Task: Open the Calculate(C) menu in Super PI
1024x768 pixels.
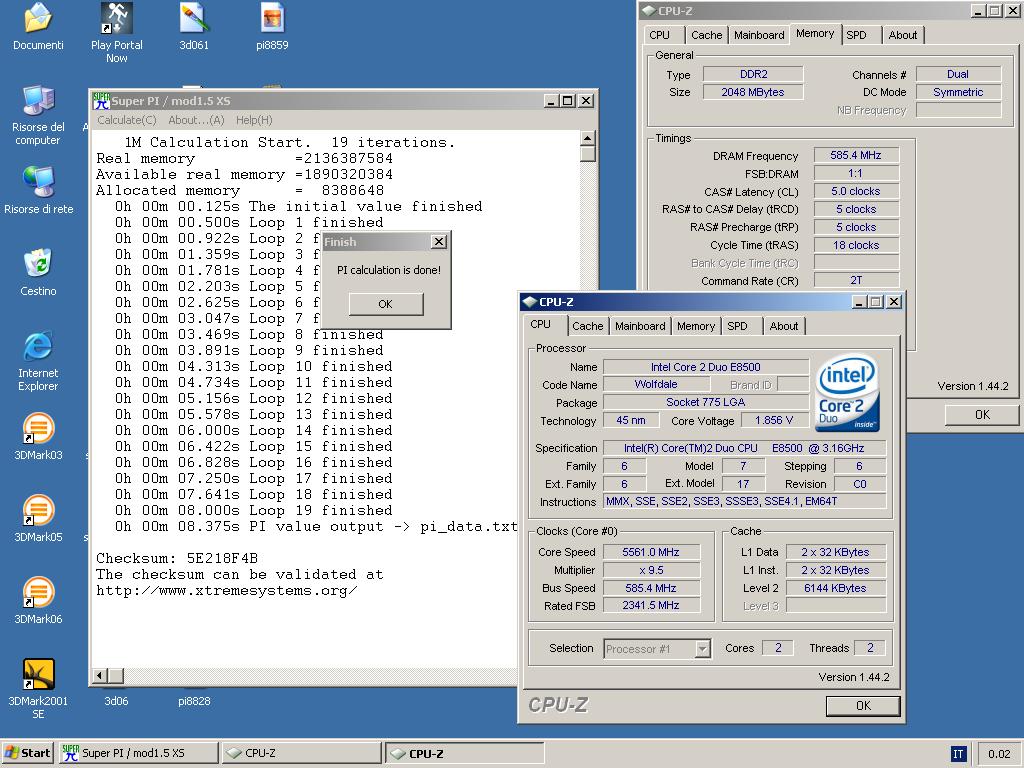Action: (127, 120)
